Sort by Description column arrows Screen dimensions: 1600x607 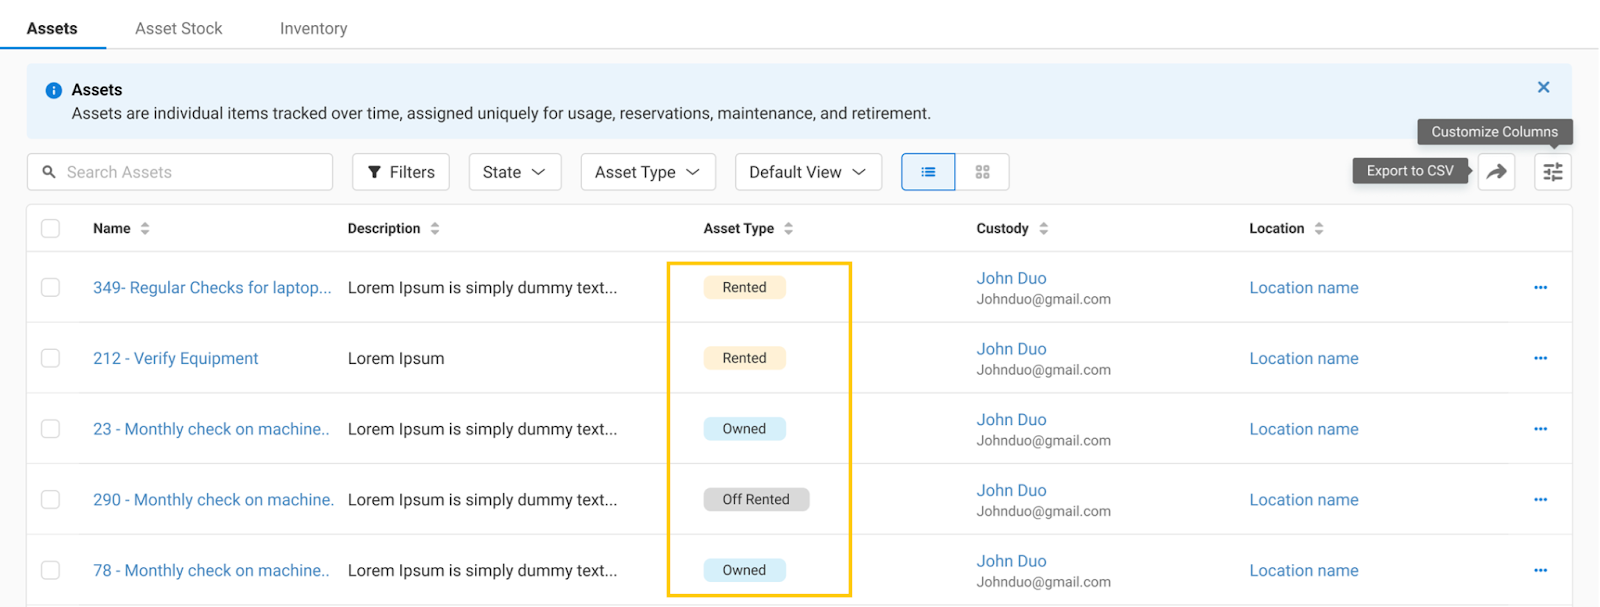pos(435,228)
